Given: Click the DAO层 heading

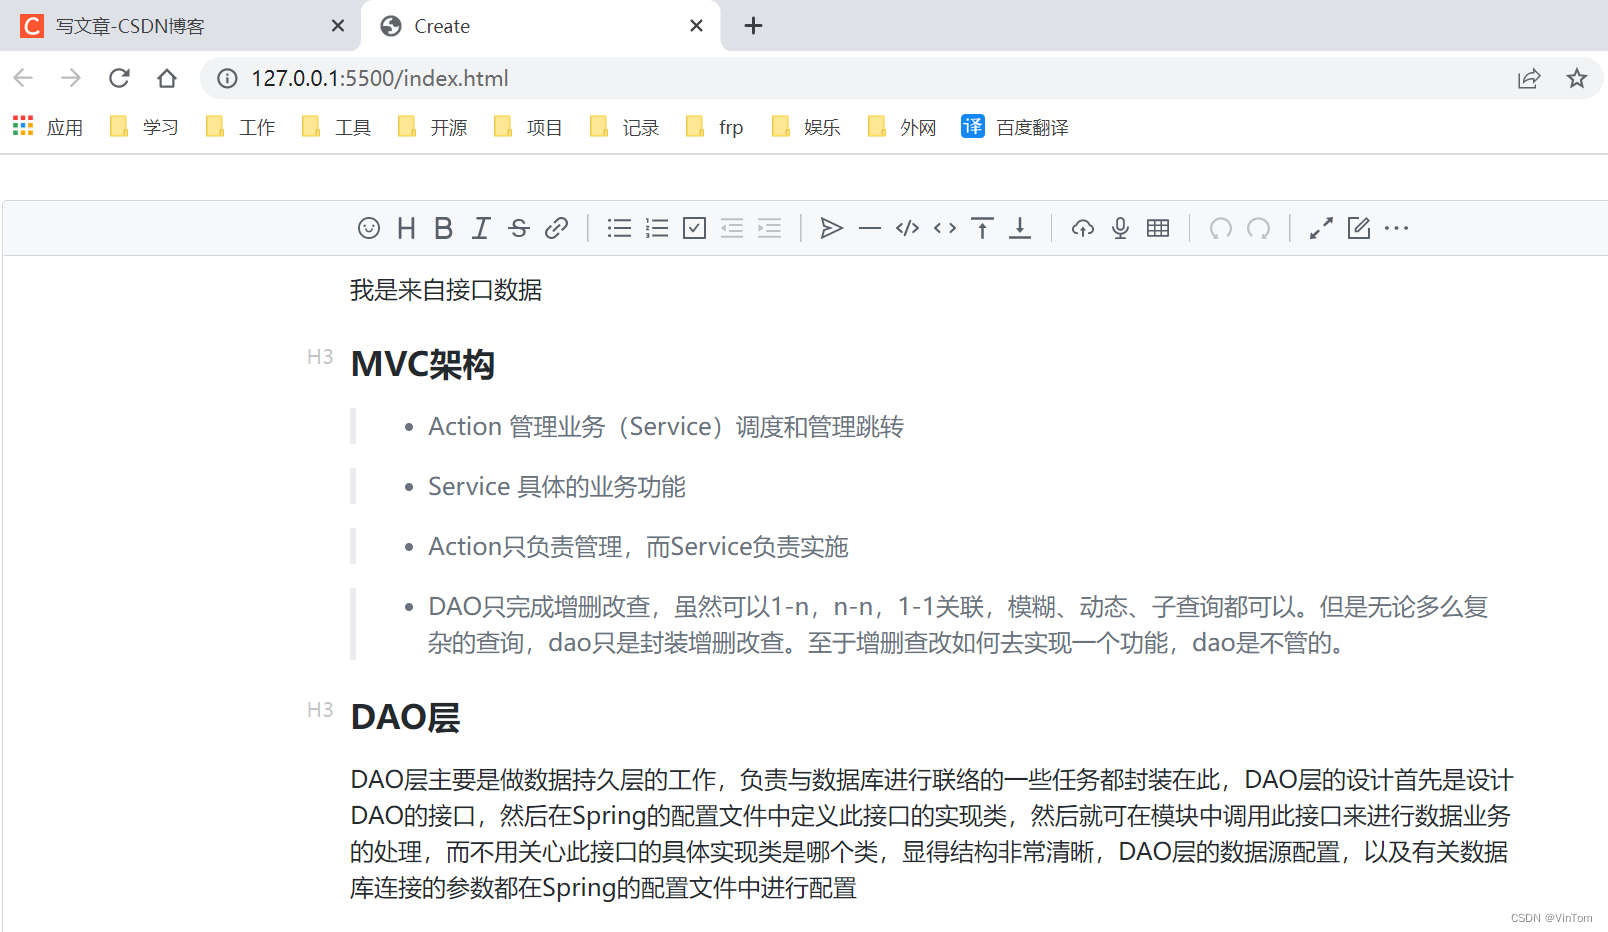Looking at the screenshot, I should (x=405, y=718).
